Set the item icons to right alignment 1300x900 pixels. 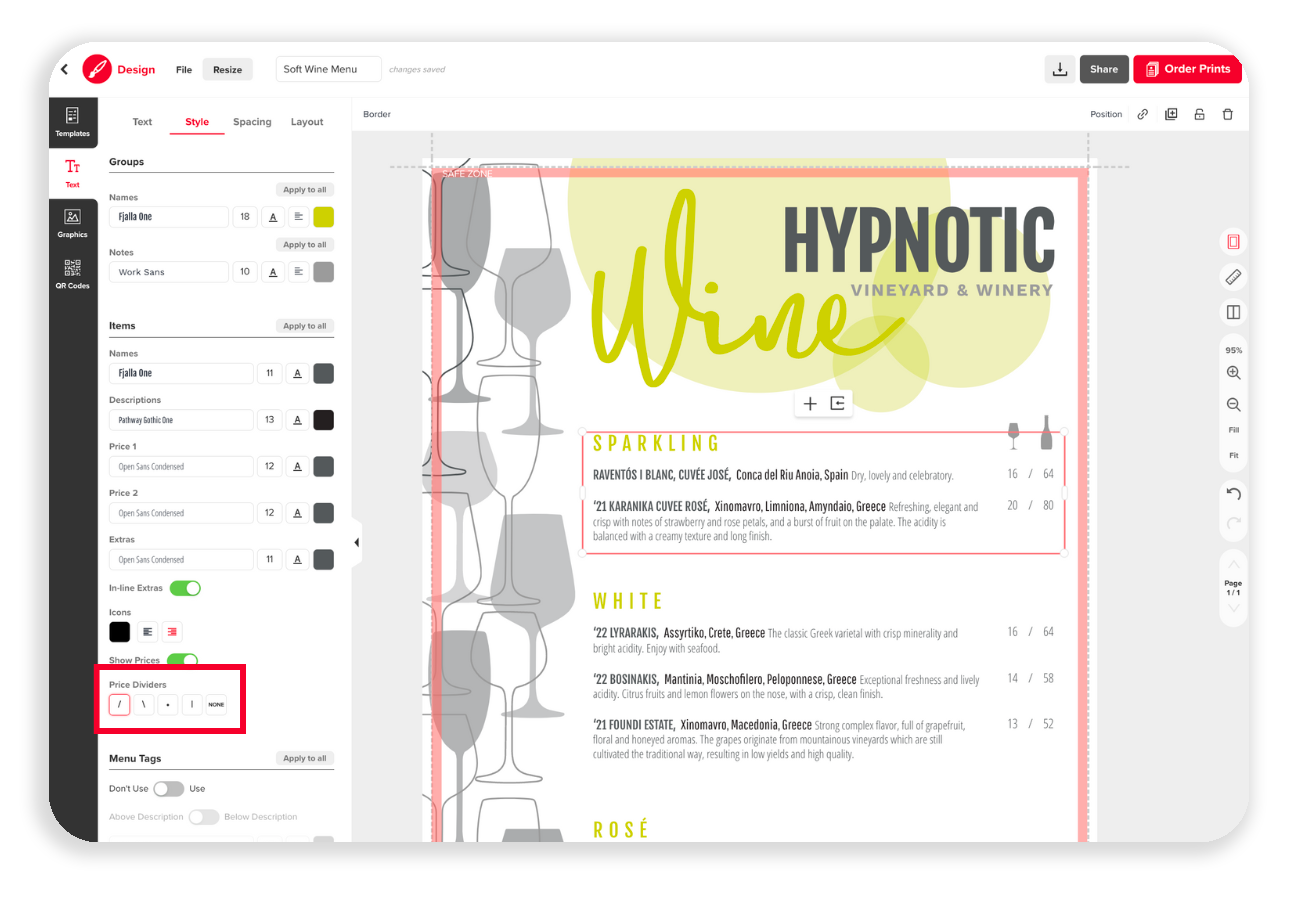172,631
